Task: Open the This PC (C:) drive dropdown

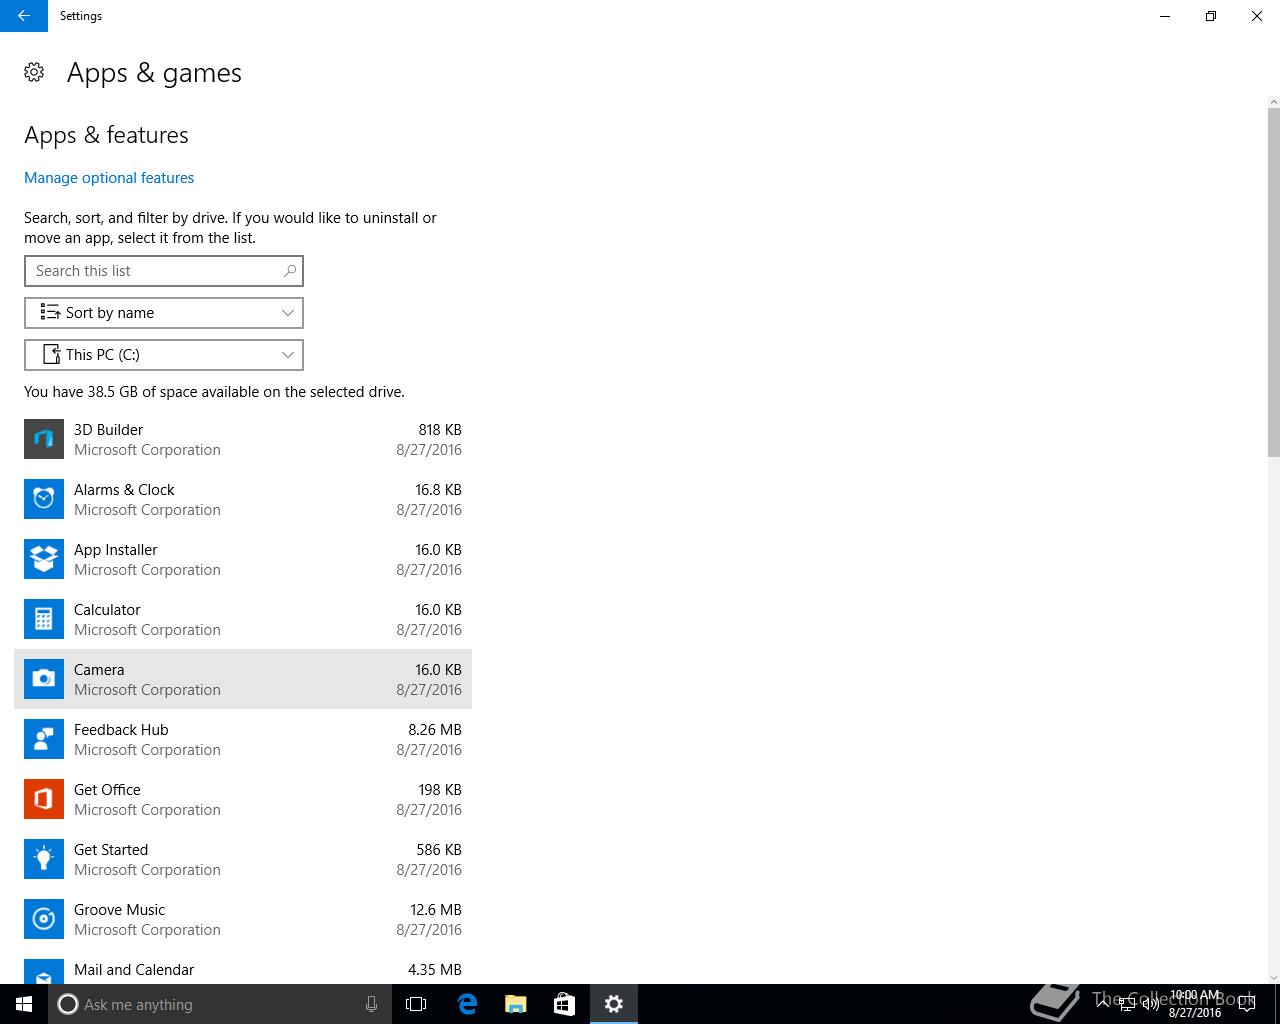Action: tap(164, 355)
